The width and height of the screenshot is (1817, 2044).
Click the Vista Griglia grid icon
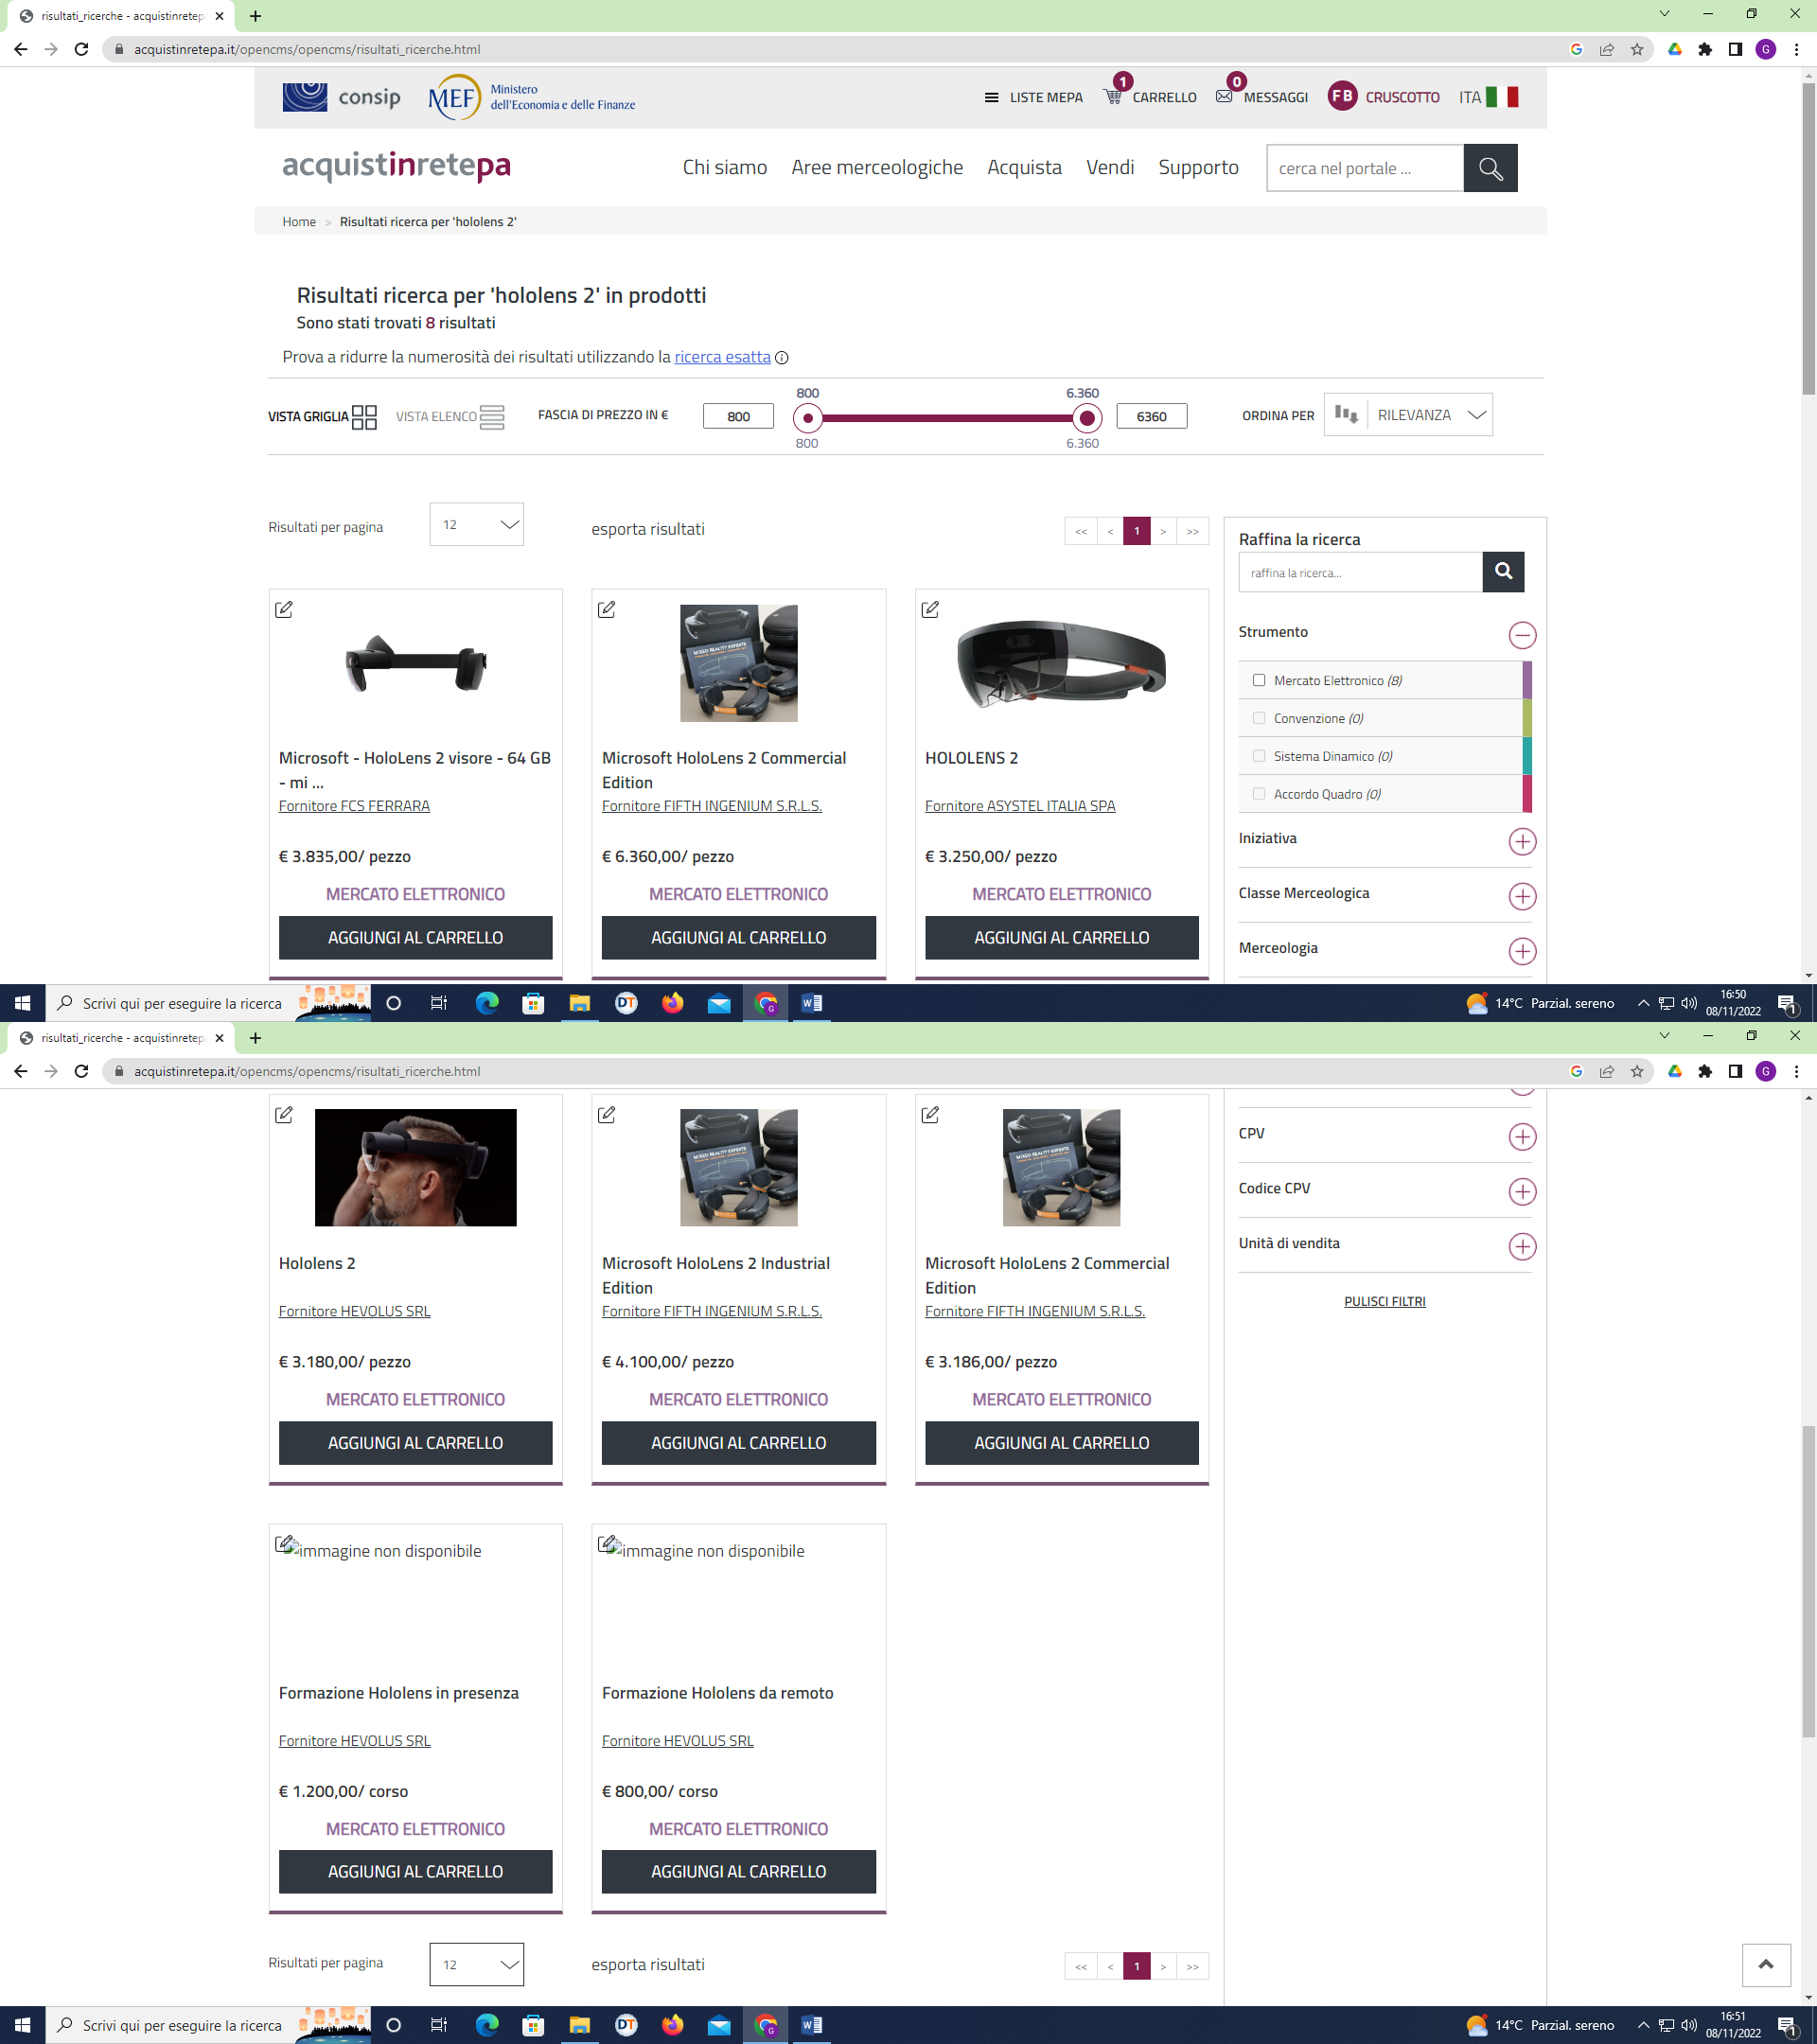[365, 416]
